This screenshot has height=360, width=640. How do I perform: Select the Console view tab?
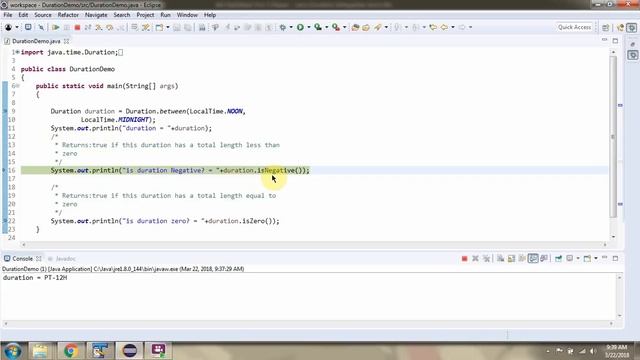22,259
